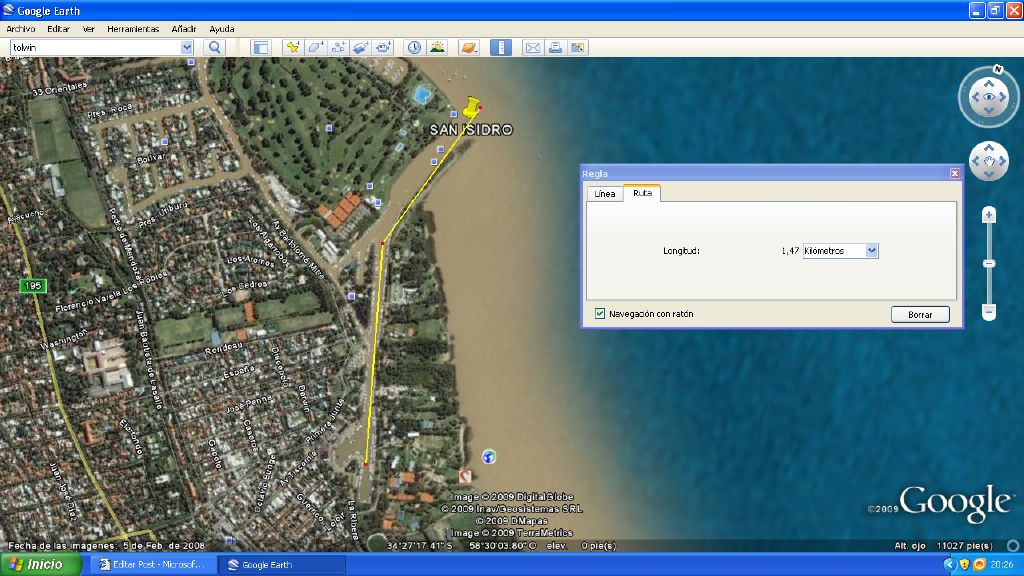Click the Inicio start button
Screen dimensions: 1024x576
pos(40,564)
